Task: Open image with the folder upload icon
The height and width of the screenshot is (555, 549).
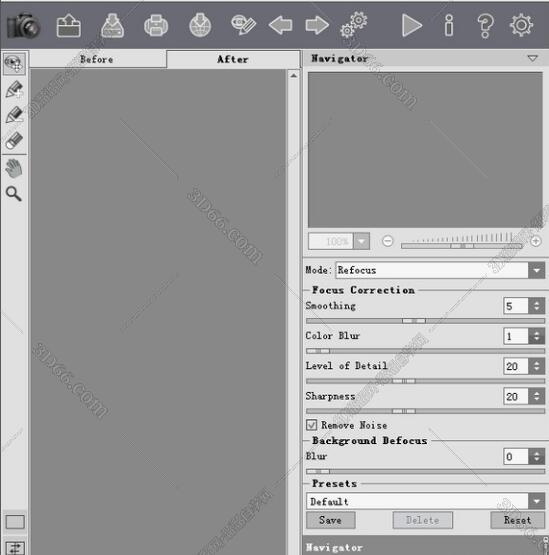Action: coord(69,25)
